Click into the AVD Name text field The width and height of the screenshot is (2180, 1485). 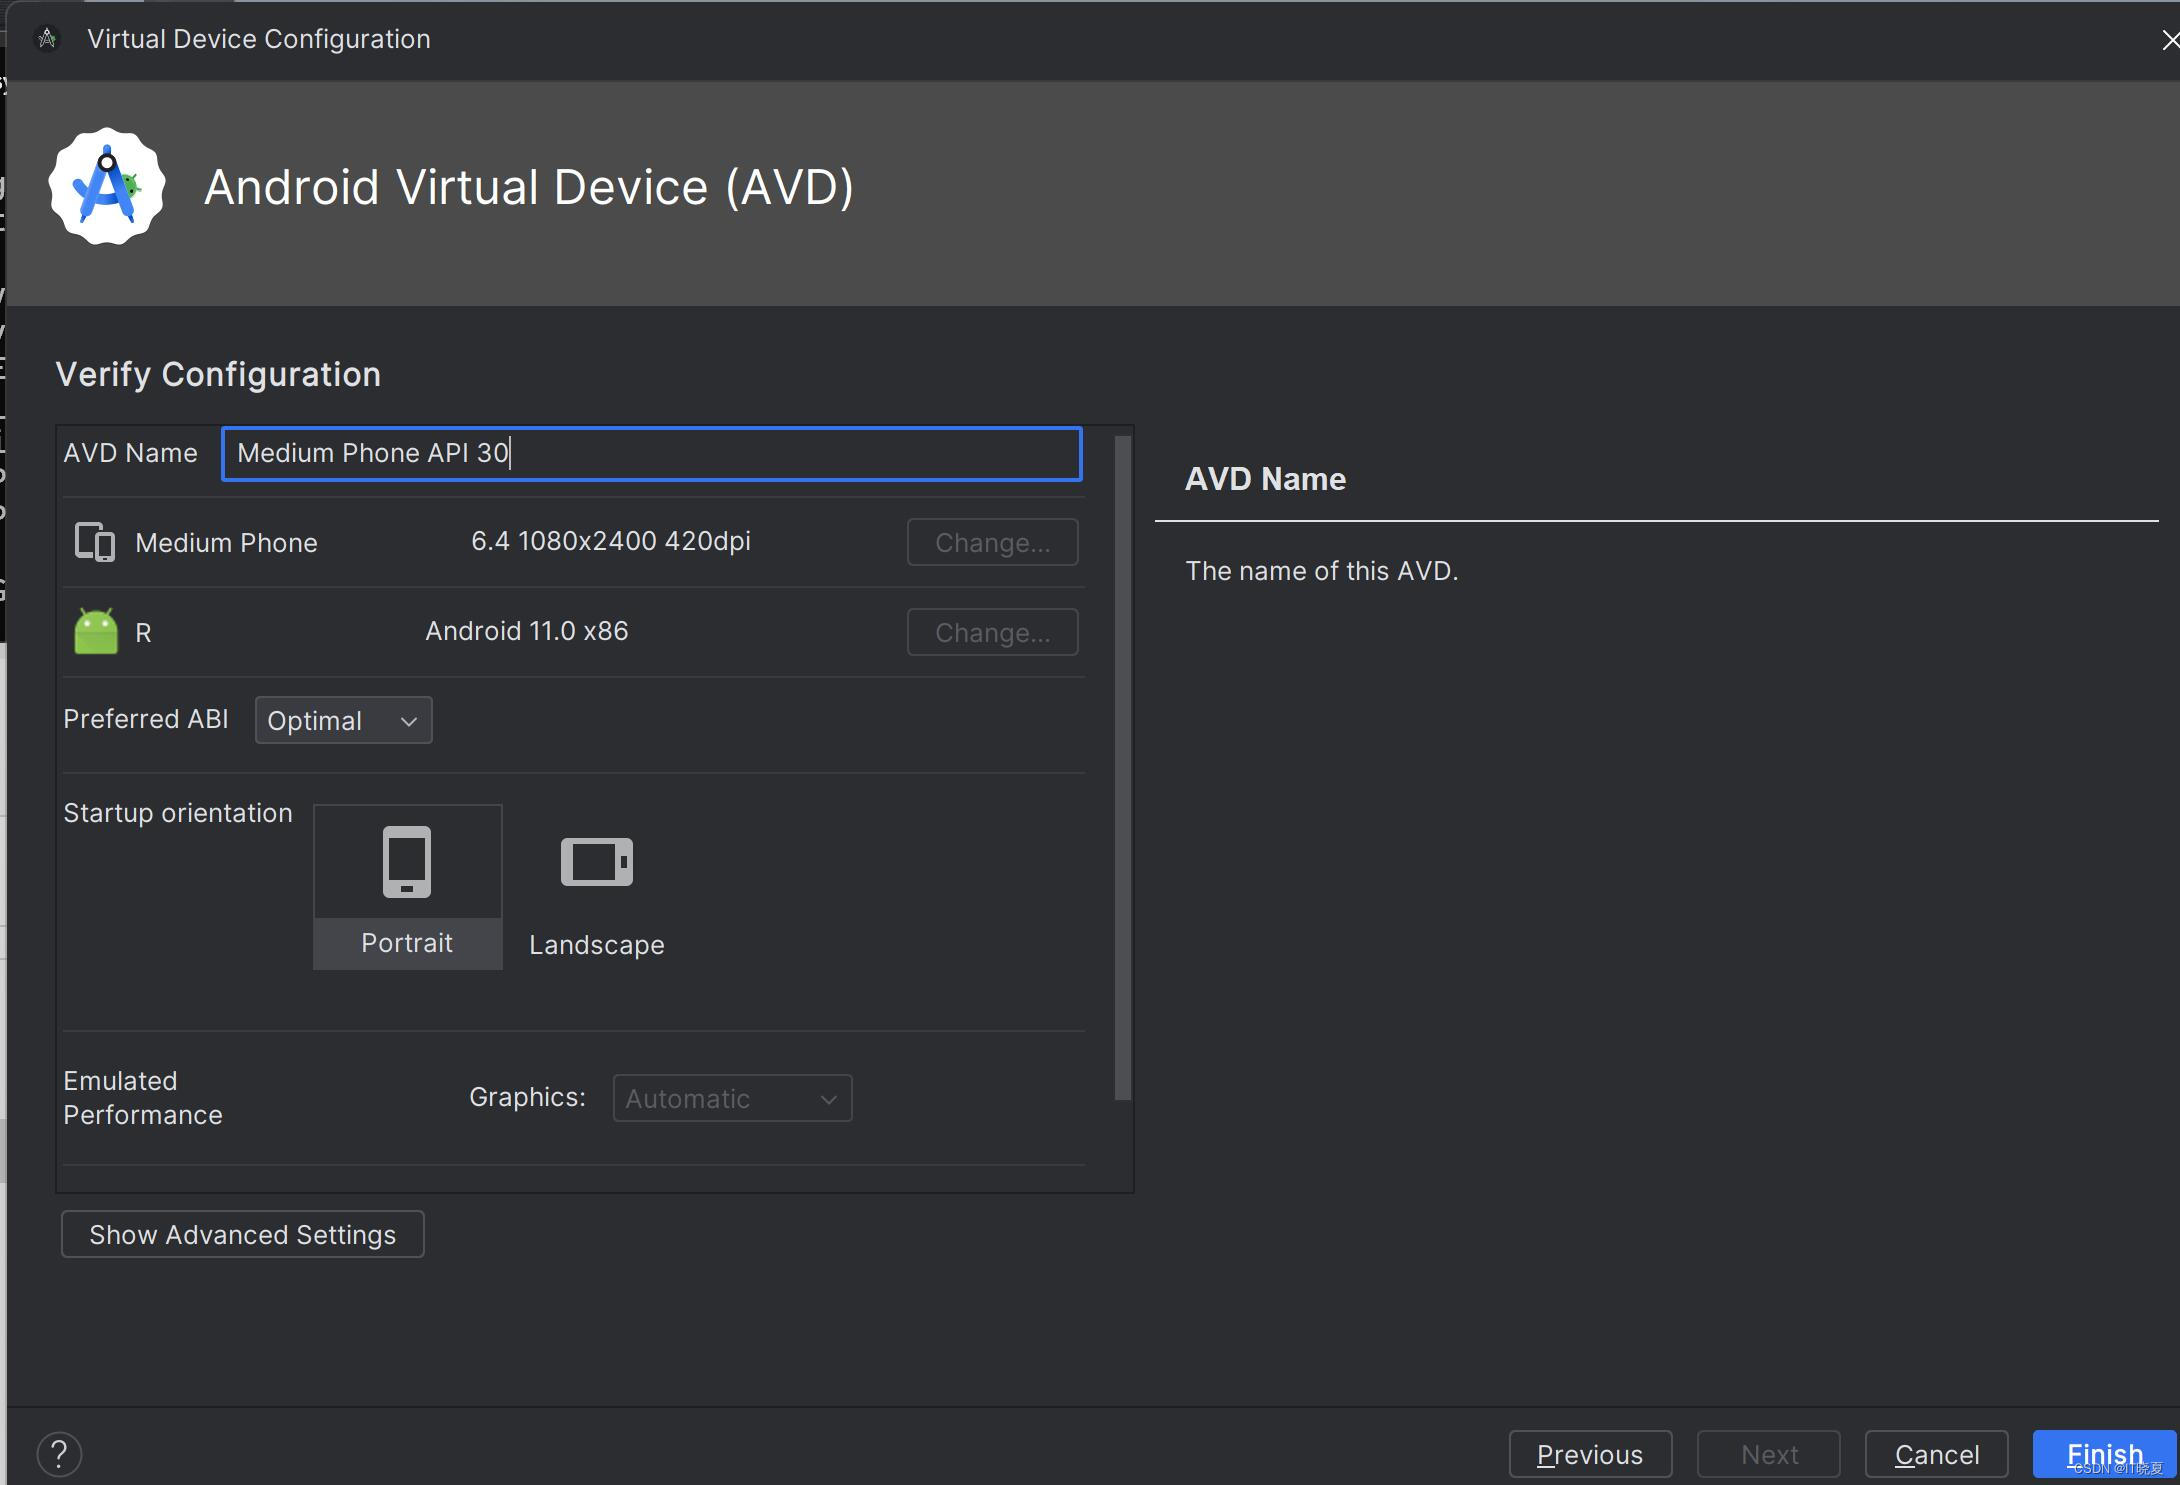[650, 453]
